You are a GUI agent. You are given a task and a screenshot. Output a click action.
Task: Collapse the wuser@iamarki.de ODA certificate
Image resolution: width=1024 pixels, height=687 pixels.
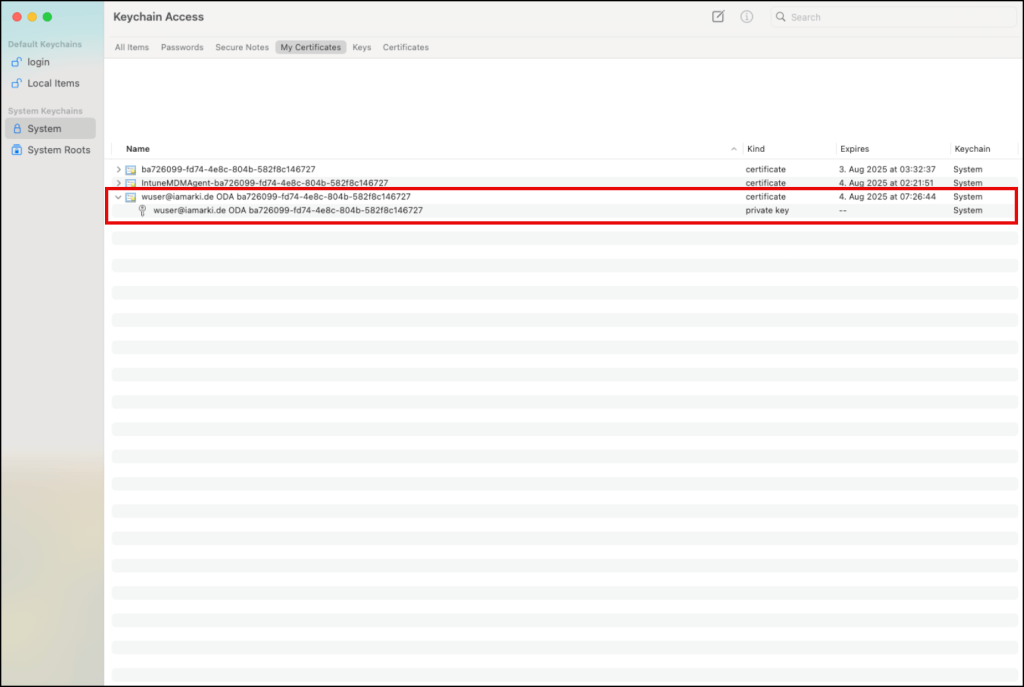pyautogui.click(x=119, y=197)
